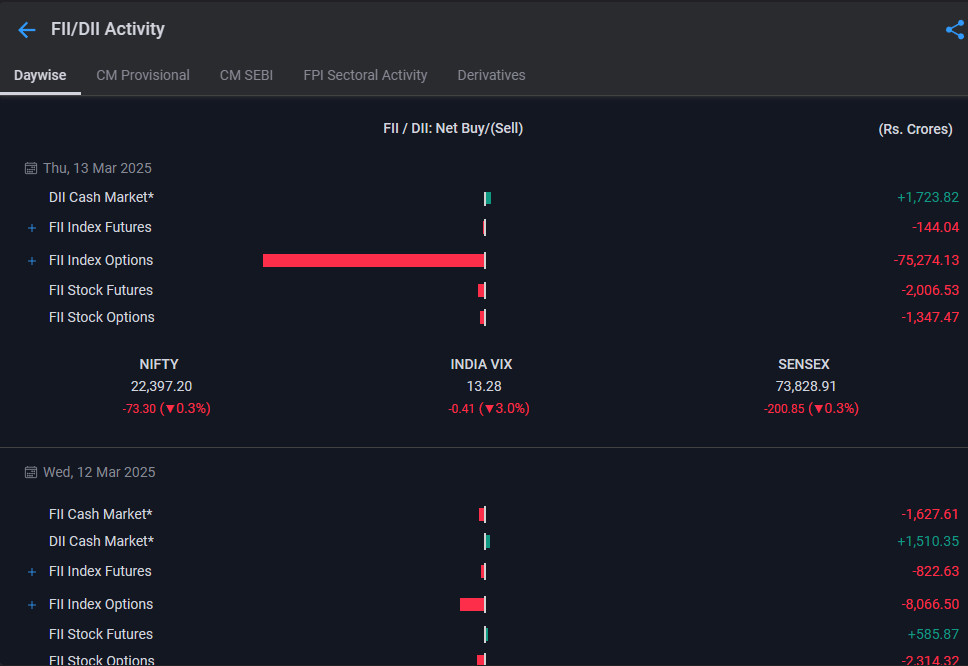
Task: Click the NIFTY index label
Action: point(159,364)
